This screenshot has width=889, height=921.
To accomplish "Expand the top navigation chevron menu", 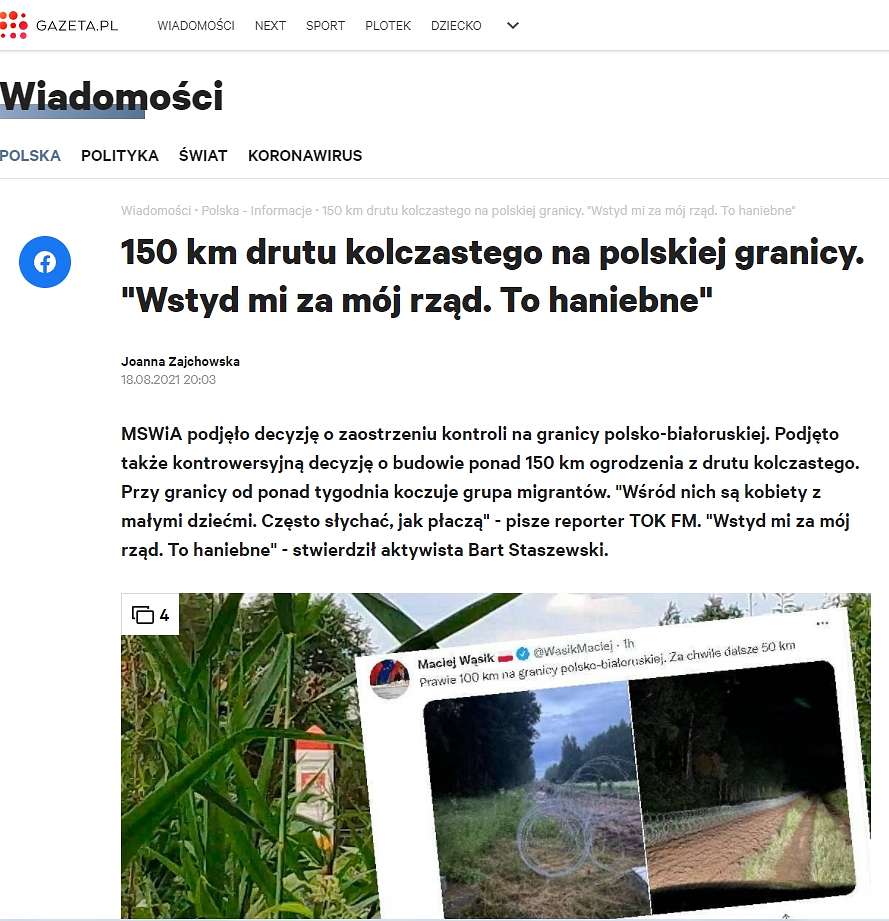I will pos(513,25).
